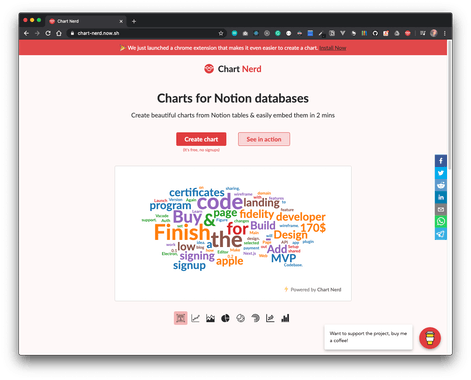Go back in browser history
Viewport: 471px width, 380px height.
(26, 33)
